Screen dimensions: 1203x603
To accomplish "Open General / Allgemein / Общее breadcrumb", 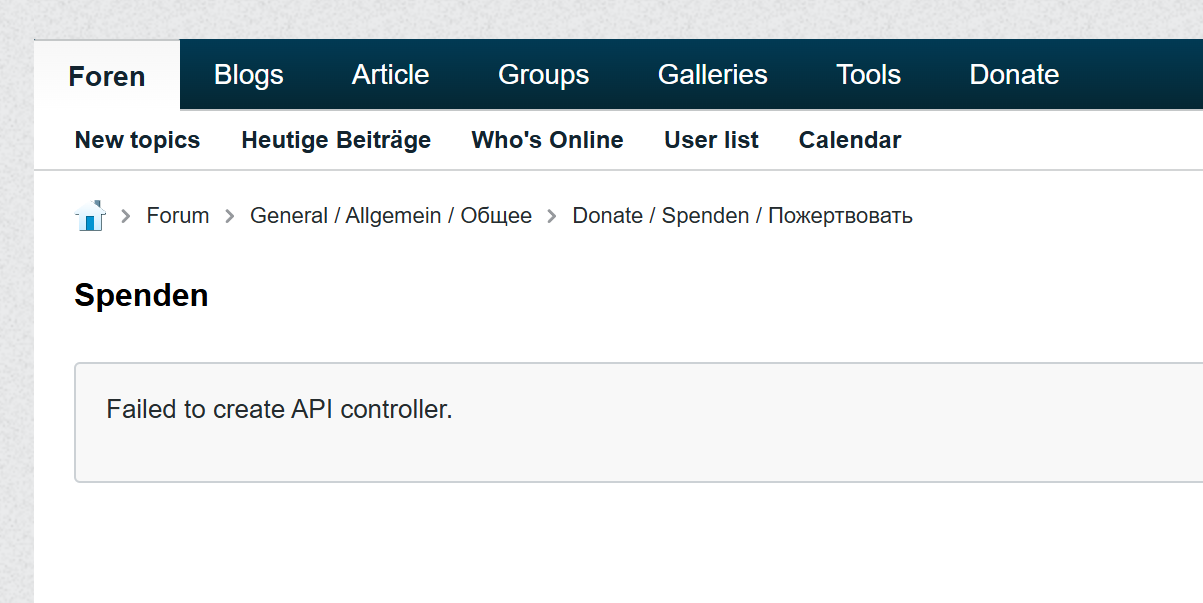I will point(391,215).
